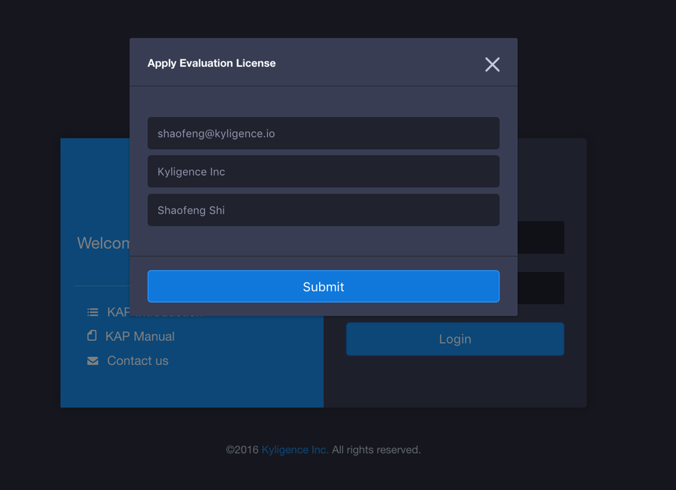
Task: Click the partially hidden Welcome heading
Action: pyautogui.click(x=102, y=243)
